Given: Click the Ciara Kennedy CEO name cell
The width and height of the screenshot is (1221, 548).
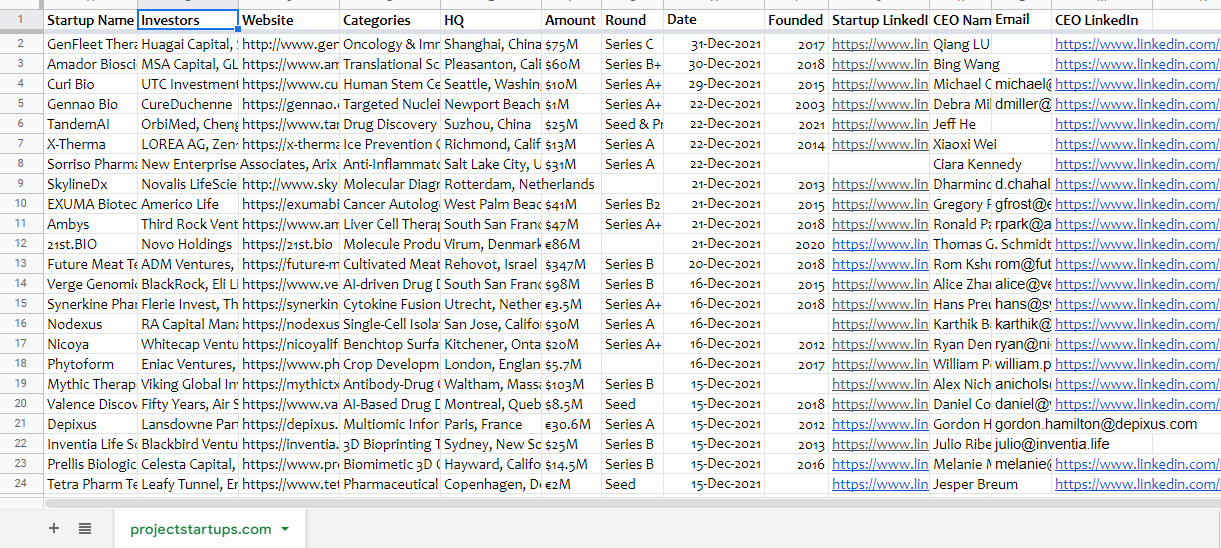Looking at the screenshot, I should point(961,164).
